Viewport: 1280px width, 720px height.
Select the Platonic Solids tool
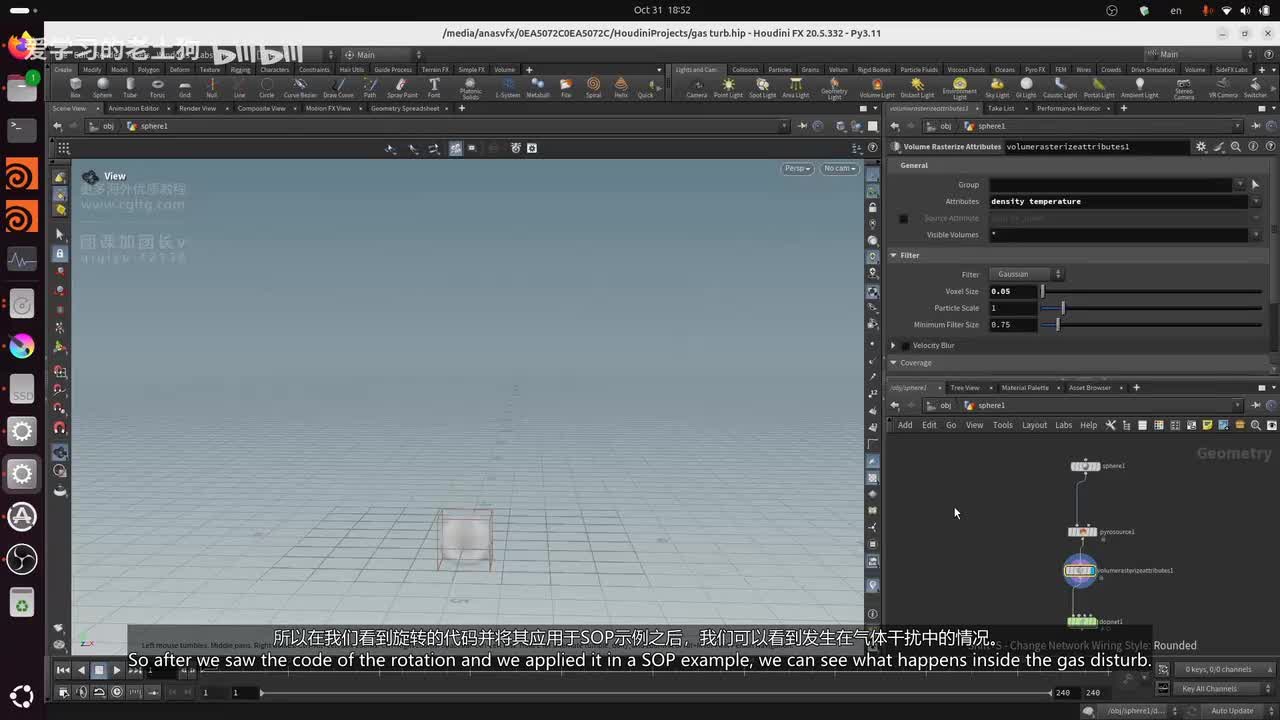pos(470,89)
